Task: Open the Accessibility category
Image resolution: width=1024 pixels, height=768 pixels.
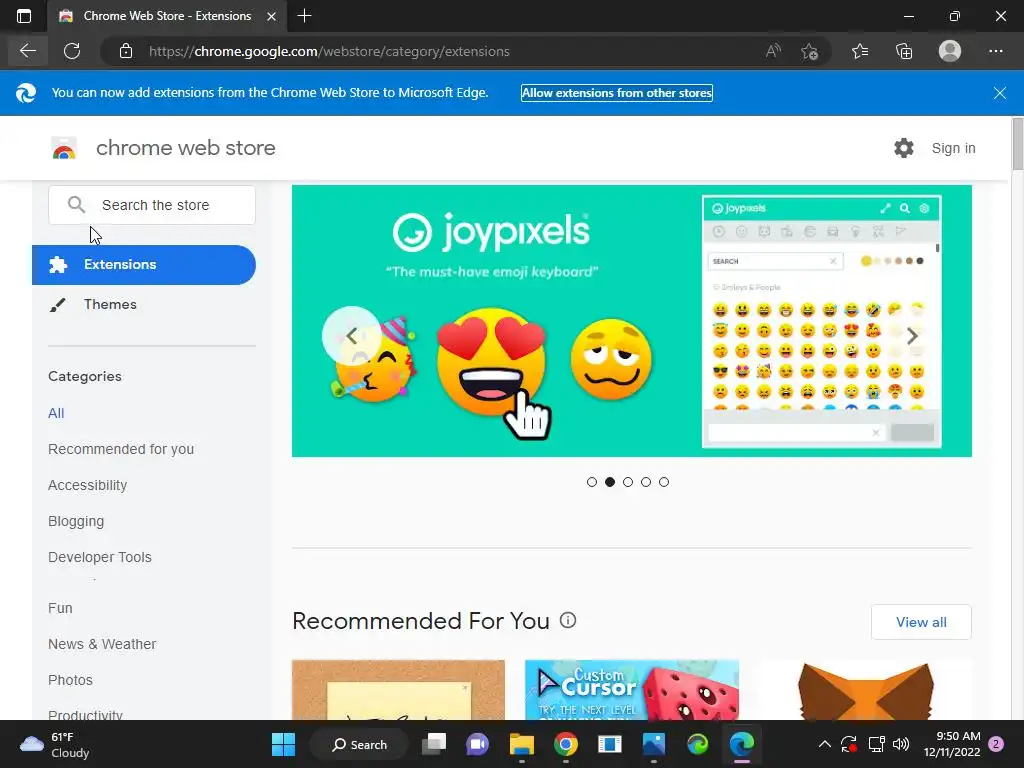Action: coord(88,485)
